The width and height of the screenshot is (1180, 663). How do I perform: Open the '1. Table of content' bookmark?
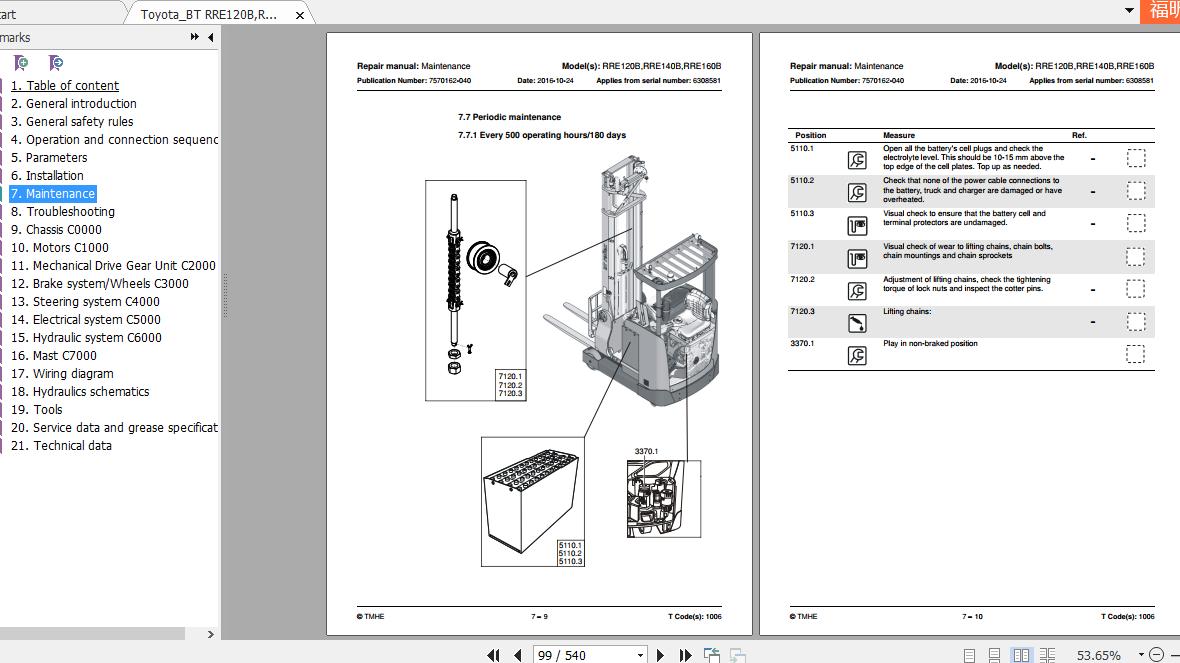coord(65,85)
